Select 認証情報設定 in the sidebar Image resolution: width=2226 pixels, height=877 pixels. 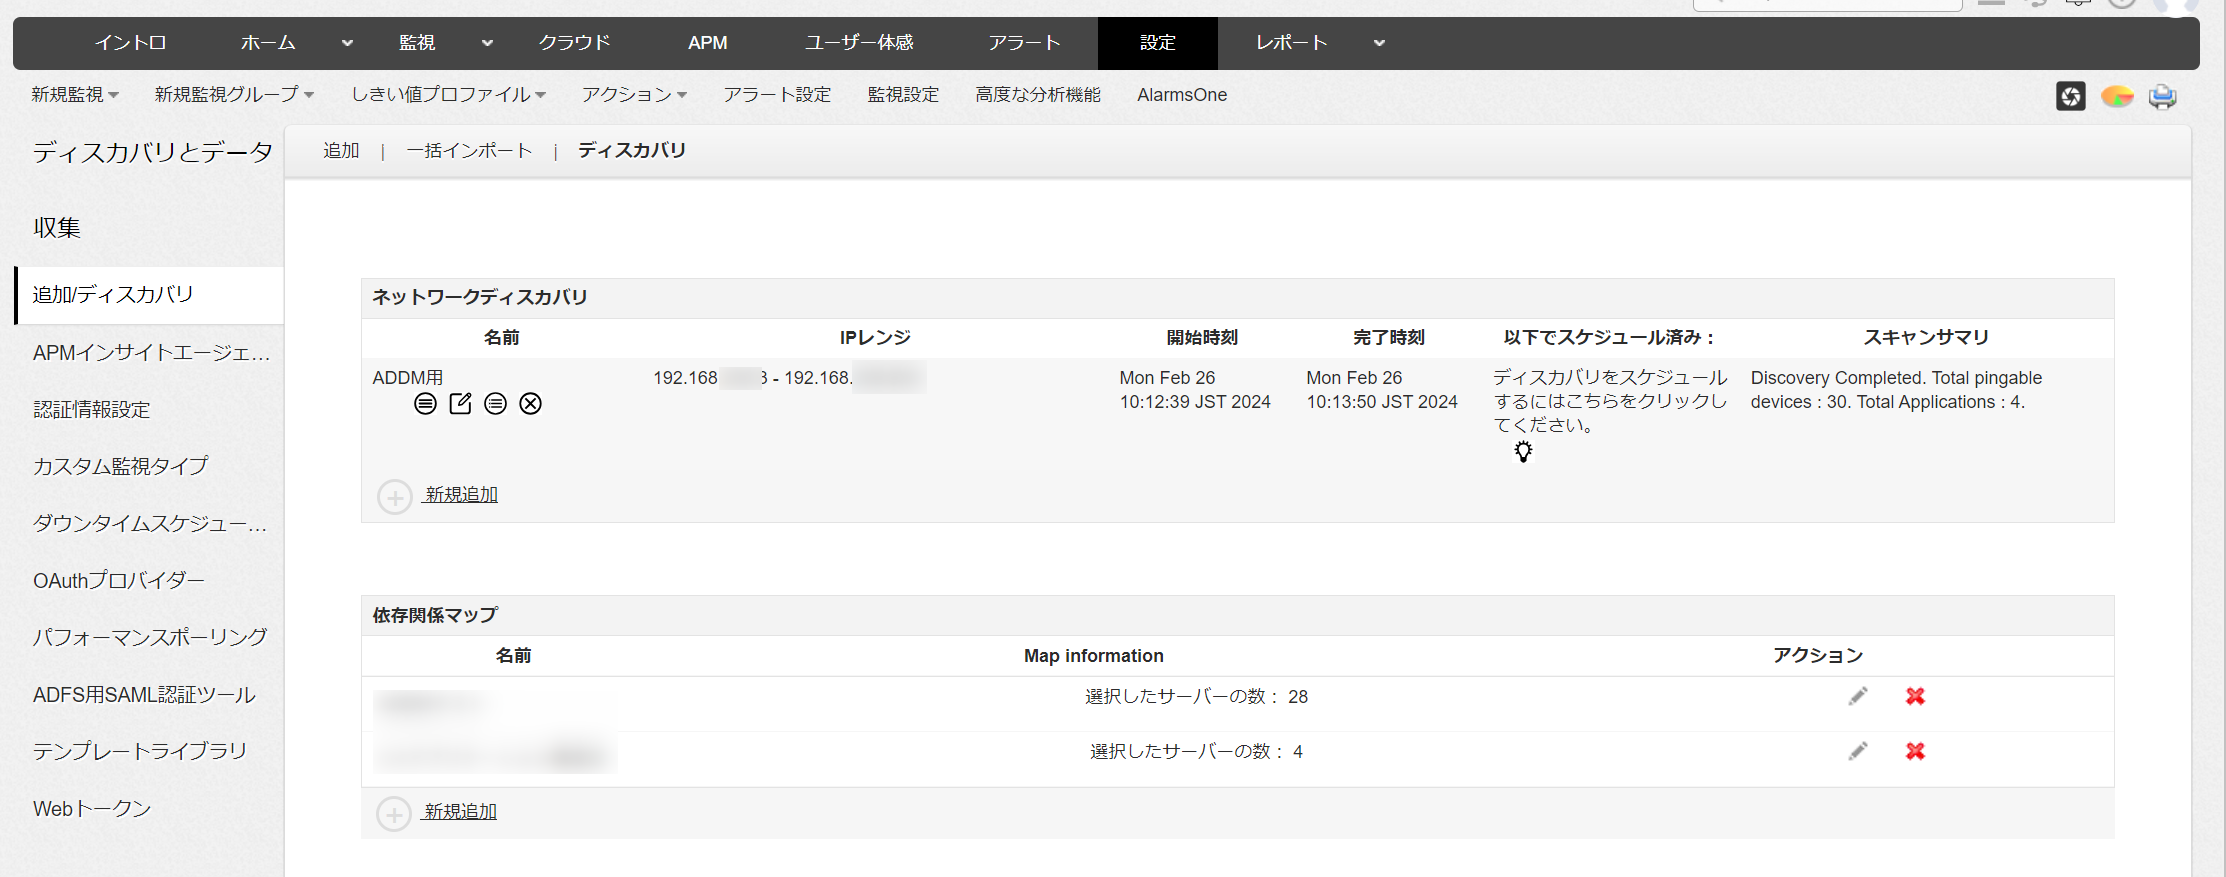(x=91, y=409)
